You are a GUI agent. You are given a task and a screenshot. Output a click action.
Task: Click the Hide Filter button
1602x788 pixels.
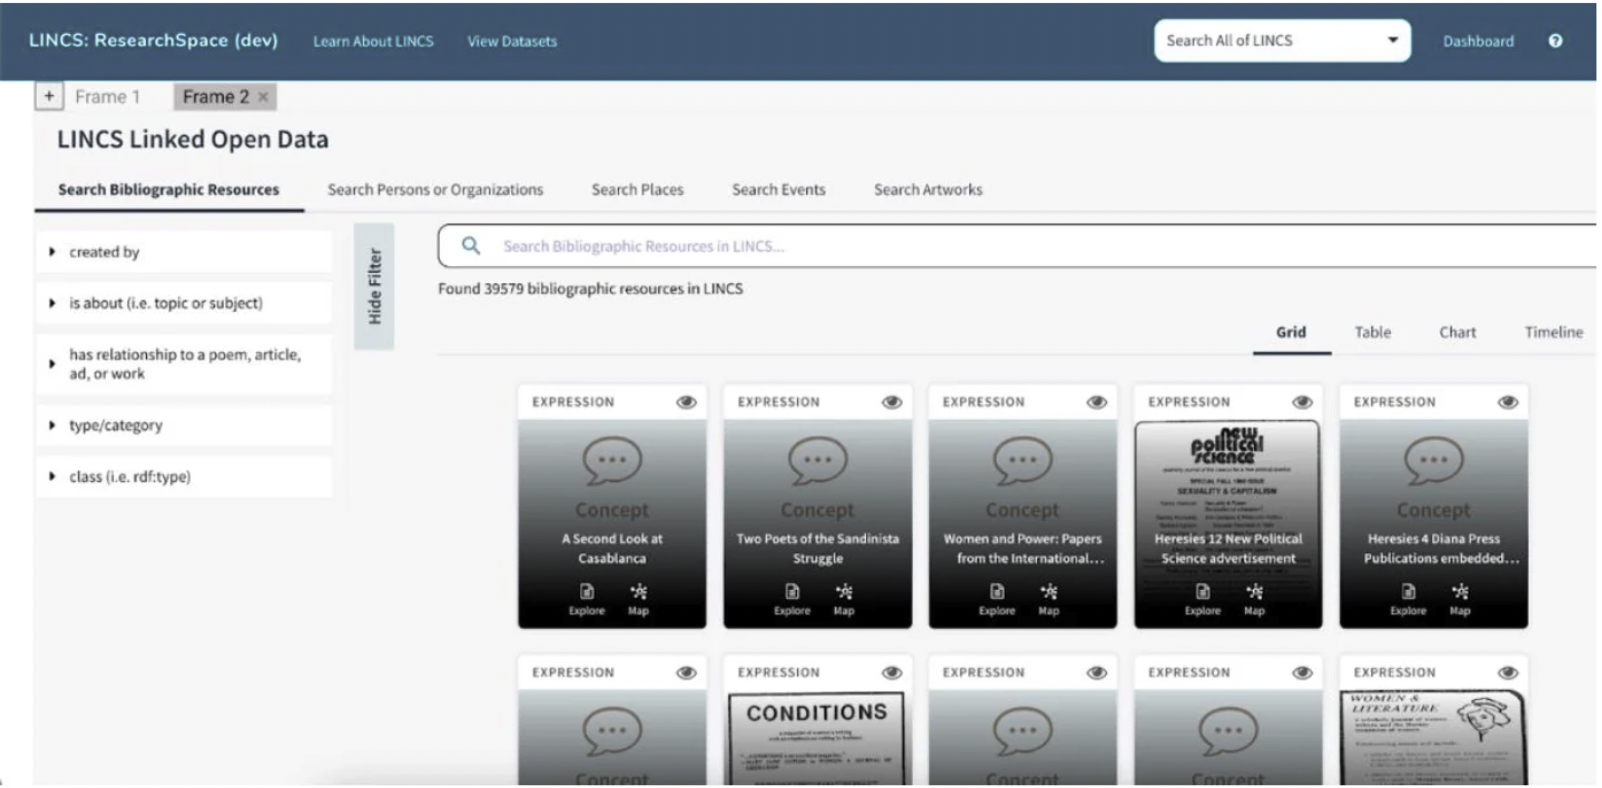tap(374, 286)
